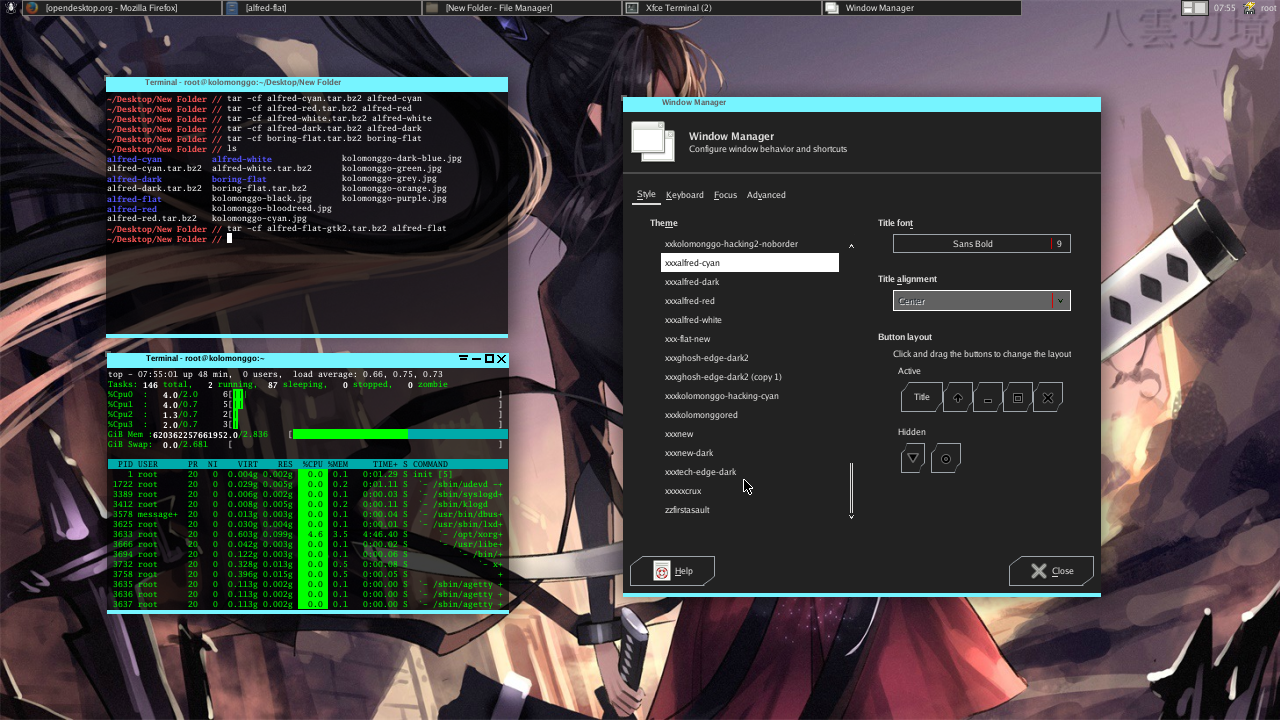The image size is (1280, 720).
Task: Pick the xxxxxcrux theme
Action: (x=750, y=491)
